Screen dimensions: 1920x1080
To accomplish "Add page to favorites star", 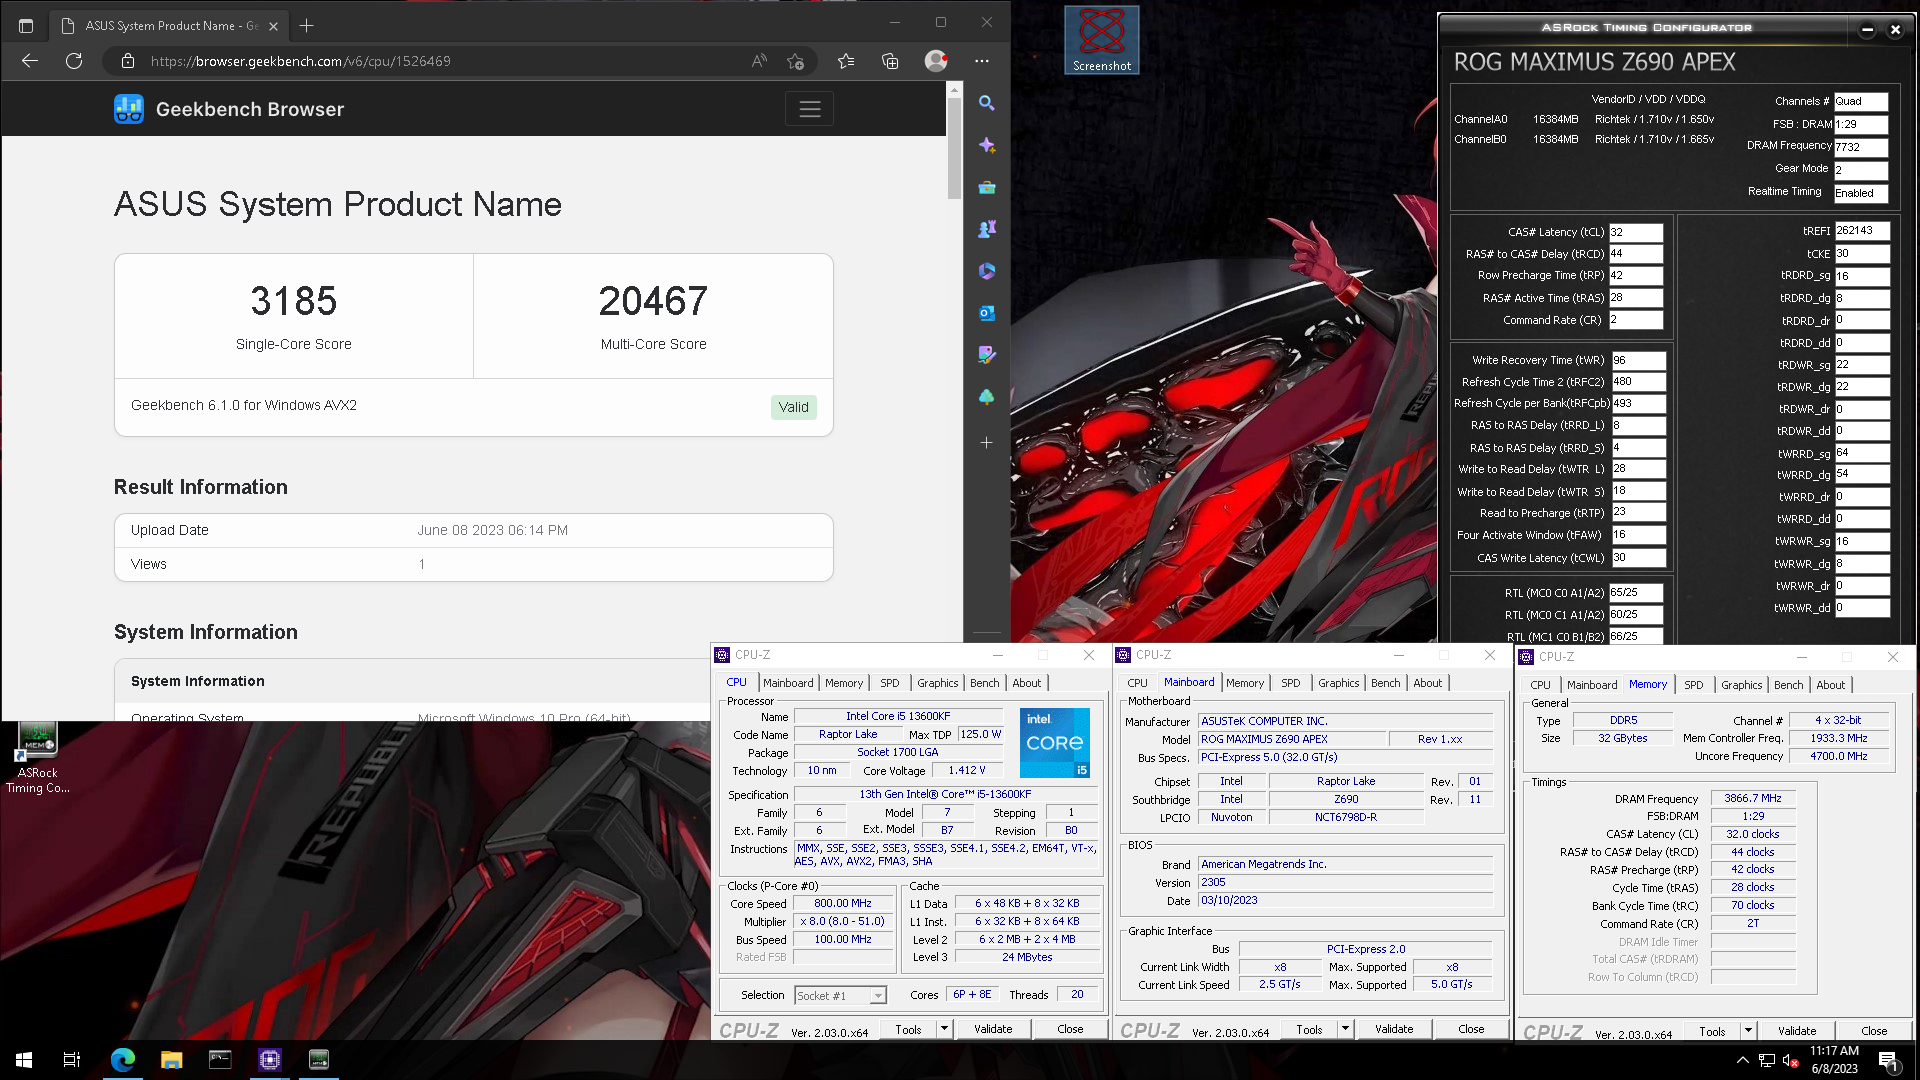I will pos(796,61).
